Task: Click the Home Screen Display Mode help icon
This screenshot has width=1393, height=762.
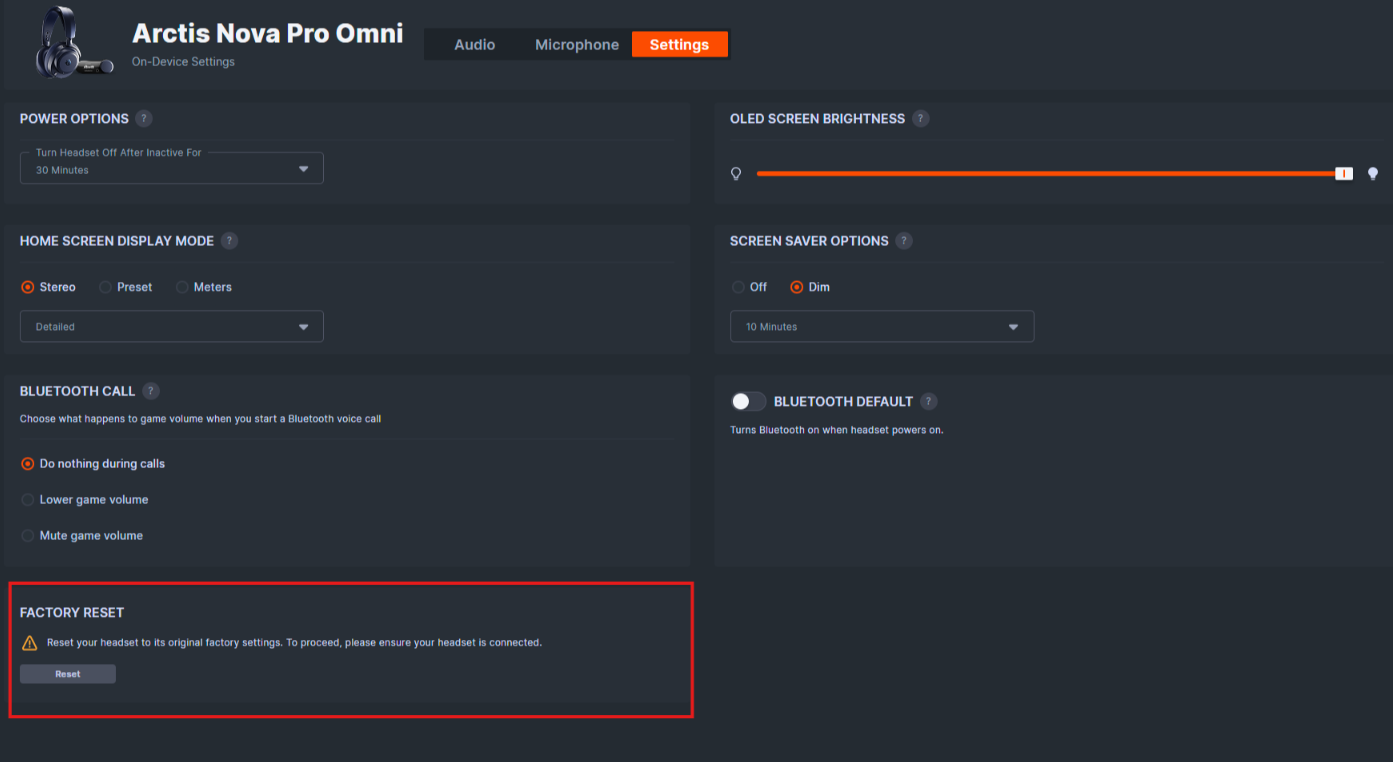Action: point(229,241)
